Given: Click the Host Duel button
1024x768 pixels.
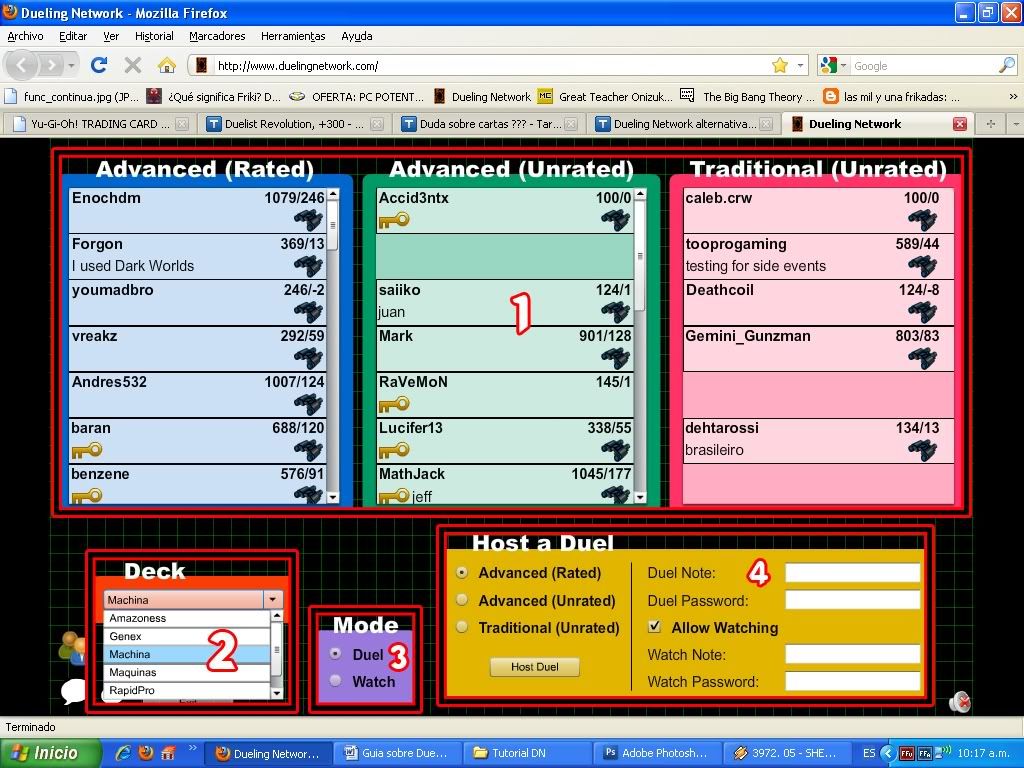Looking at the screenshot, I should 534,667.
